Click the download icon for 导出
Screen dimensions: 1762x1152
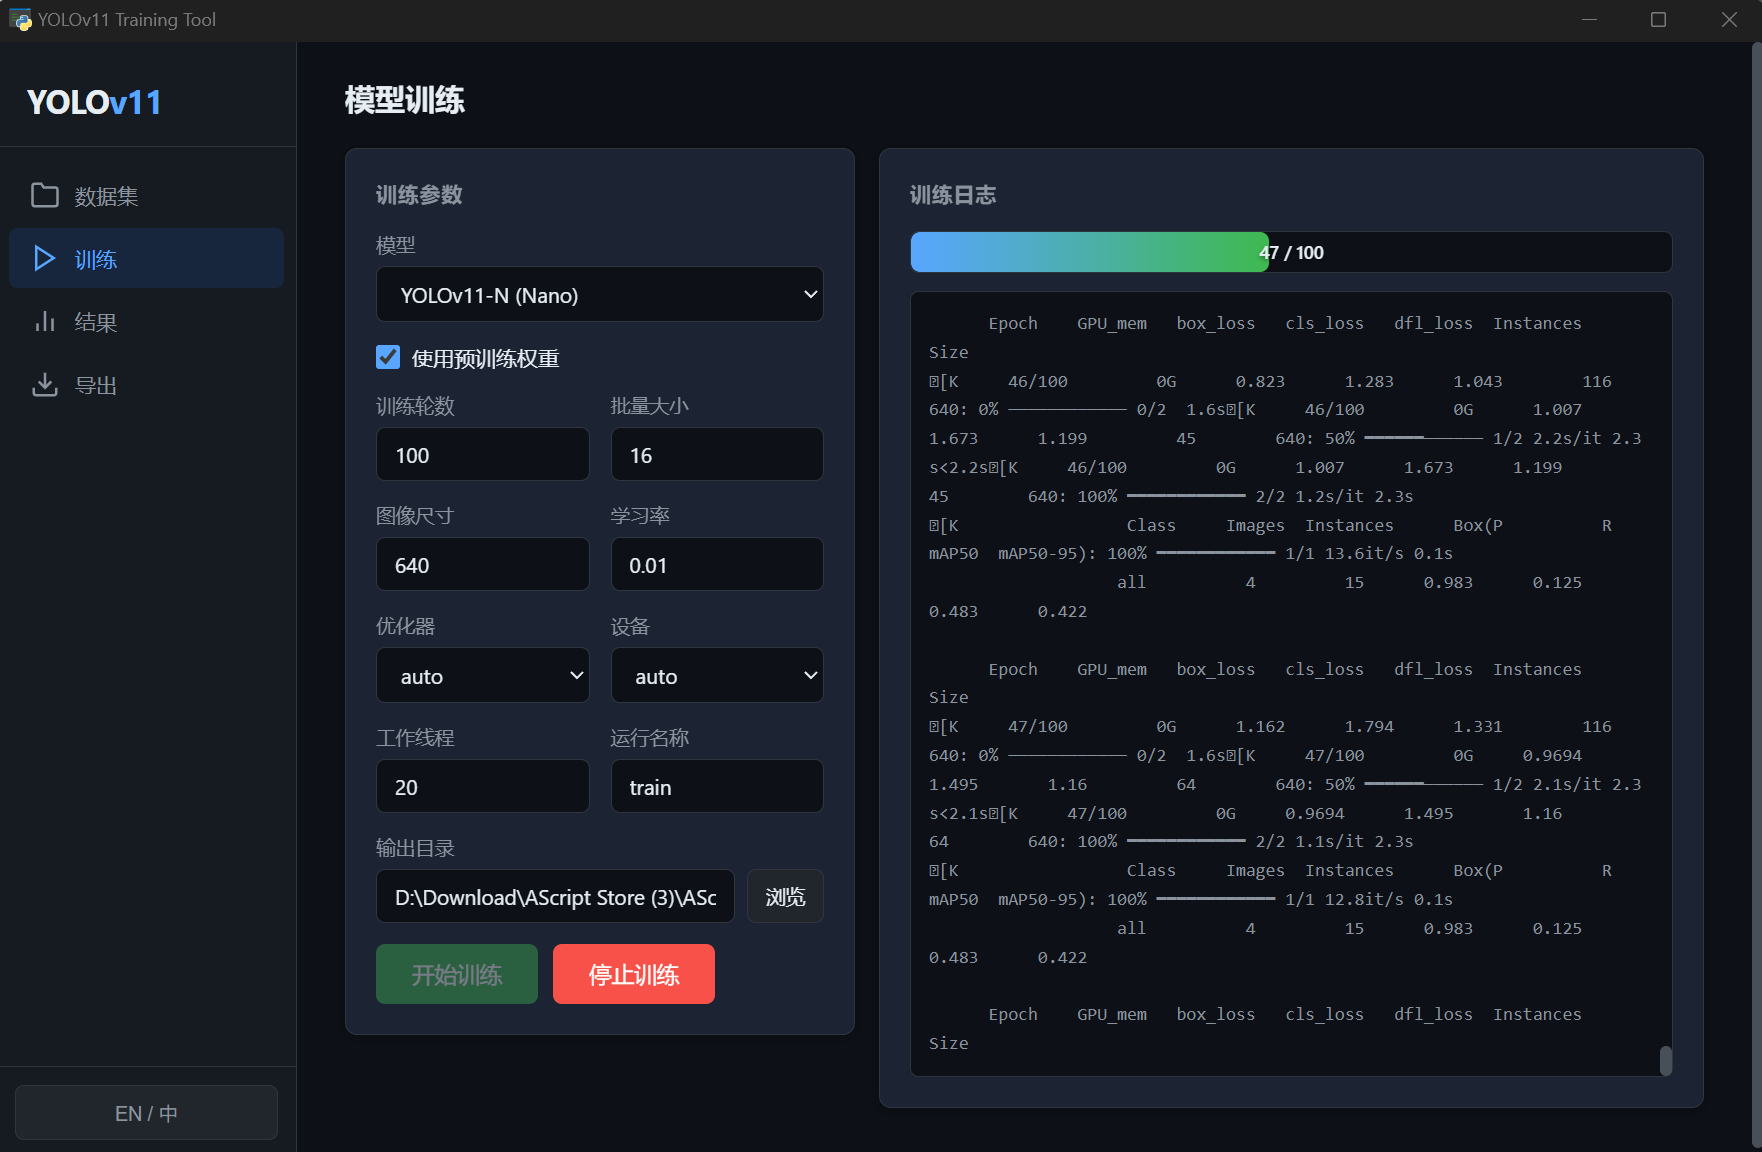[x=45, y=385]
